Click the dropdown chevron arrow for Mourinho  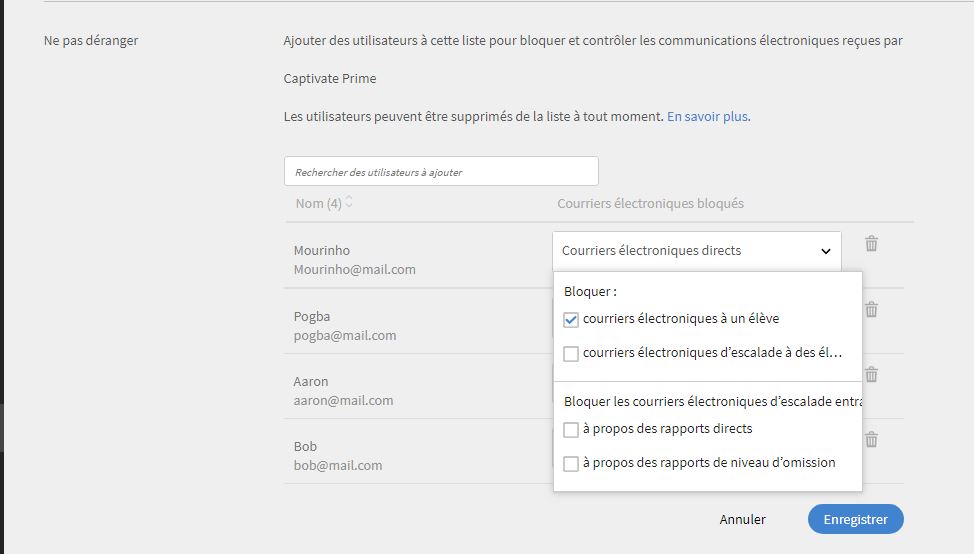pos(826,252)
